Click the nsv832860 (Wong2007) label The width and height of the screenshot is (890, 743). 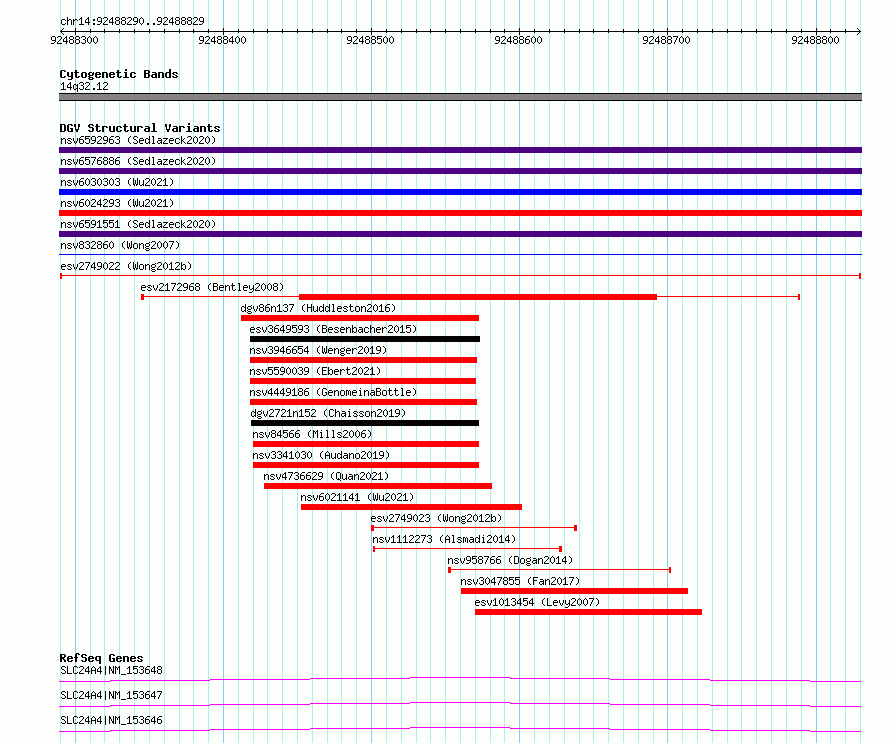pyautogui.click(x=120, y=245)
